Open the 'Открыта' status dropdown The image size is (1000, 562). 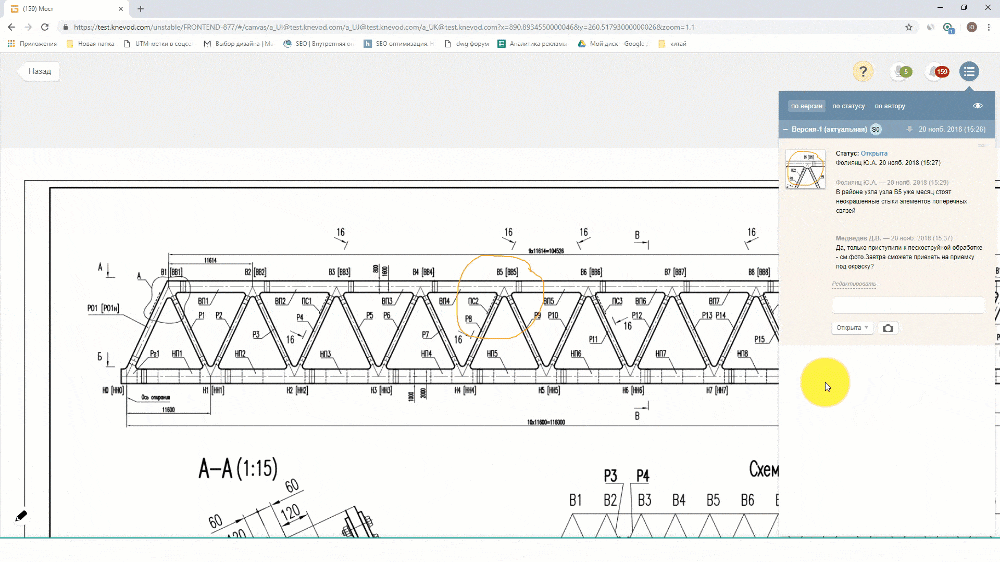pos(852,328)
